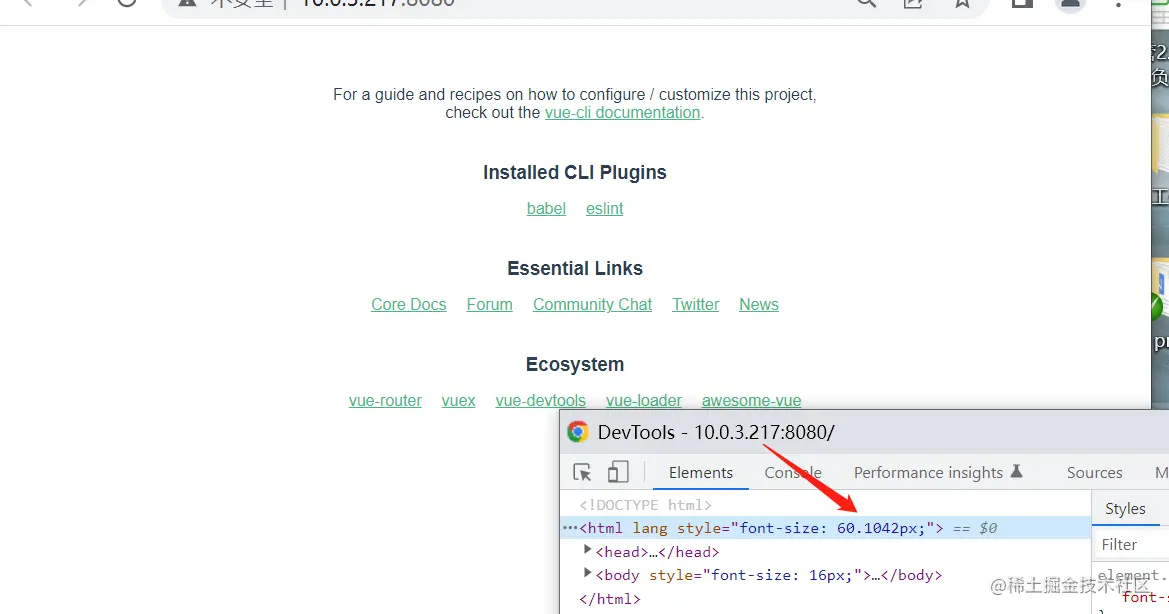Select the closing </html> tag line
Image resolution: width=1169 pixels, height=614 pixels.
click(610, 598)
